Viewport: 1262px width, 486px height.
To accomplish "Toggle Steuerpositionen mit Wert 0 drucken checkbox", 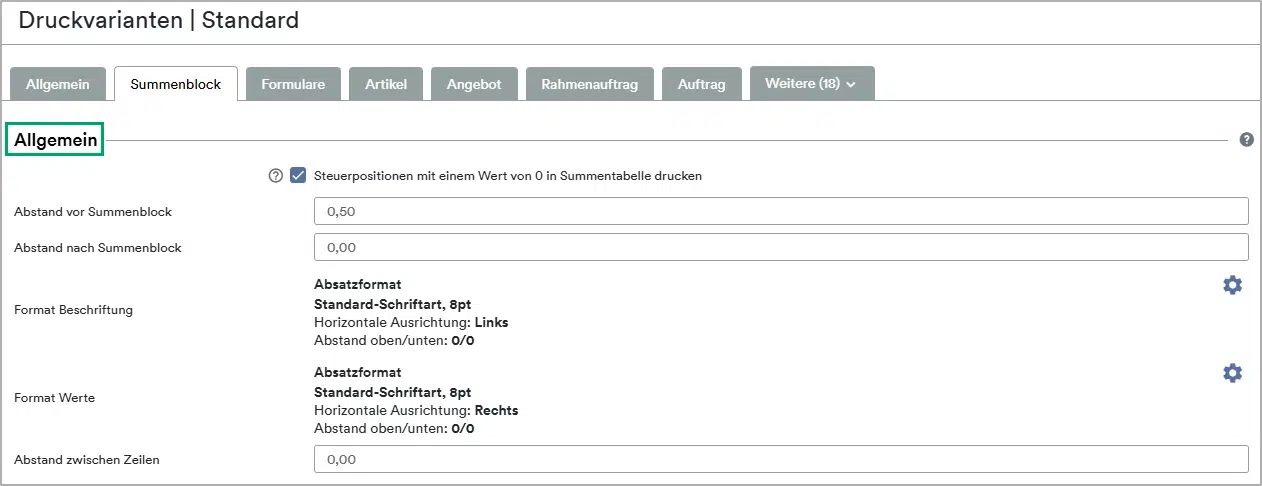I will tap(298, 176).
